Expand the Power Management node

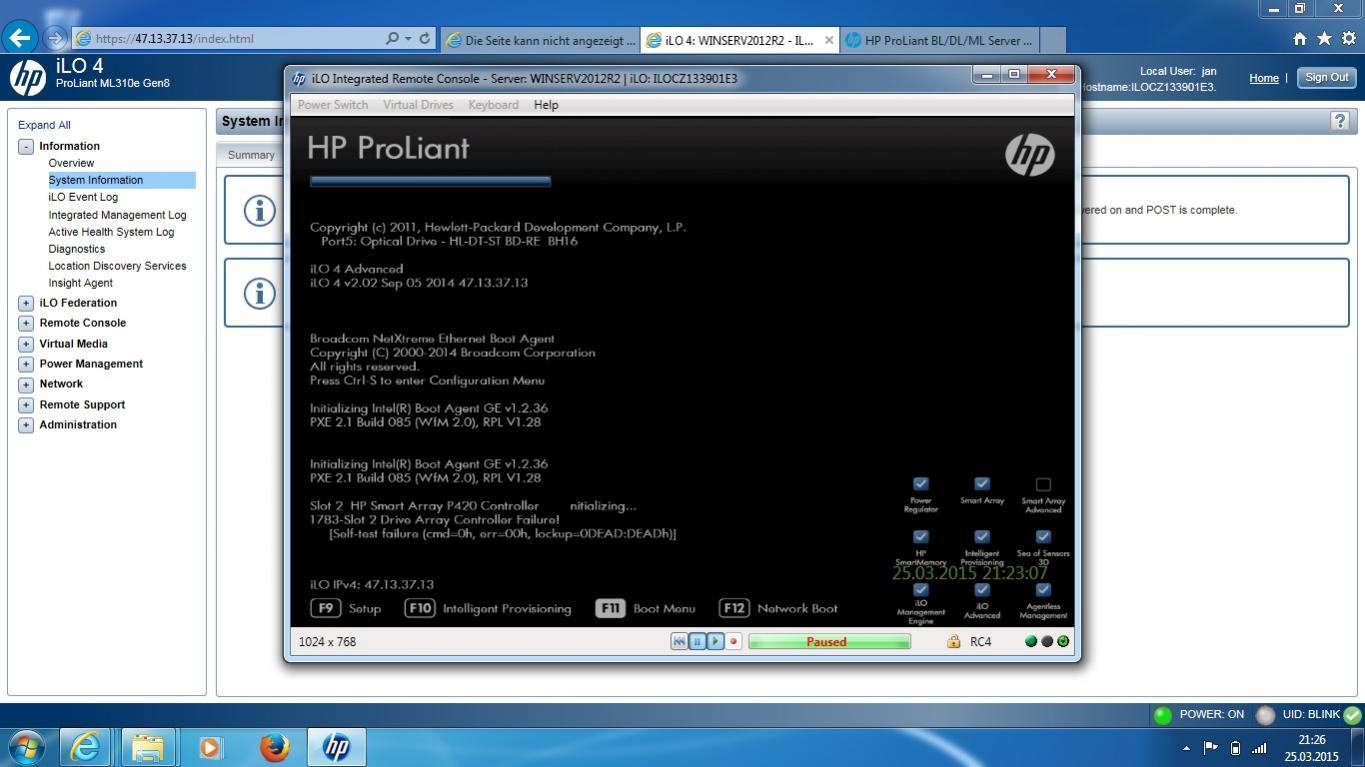pos(26,364)
